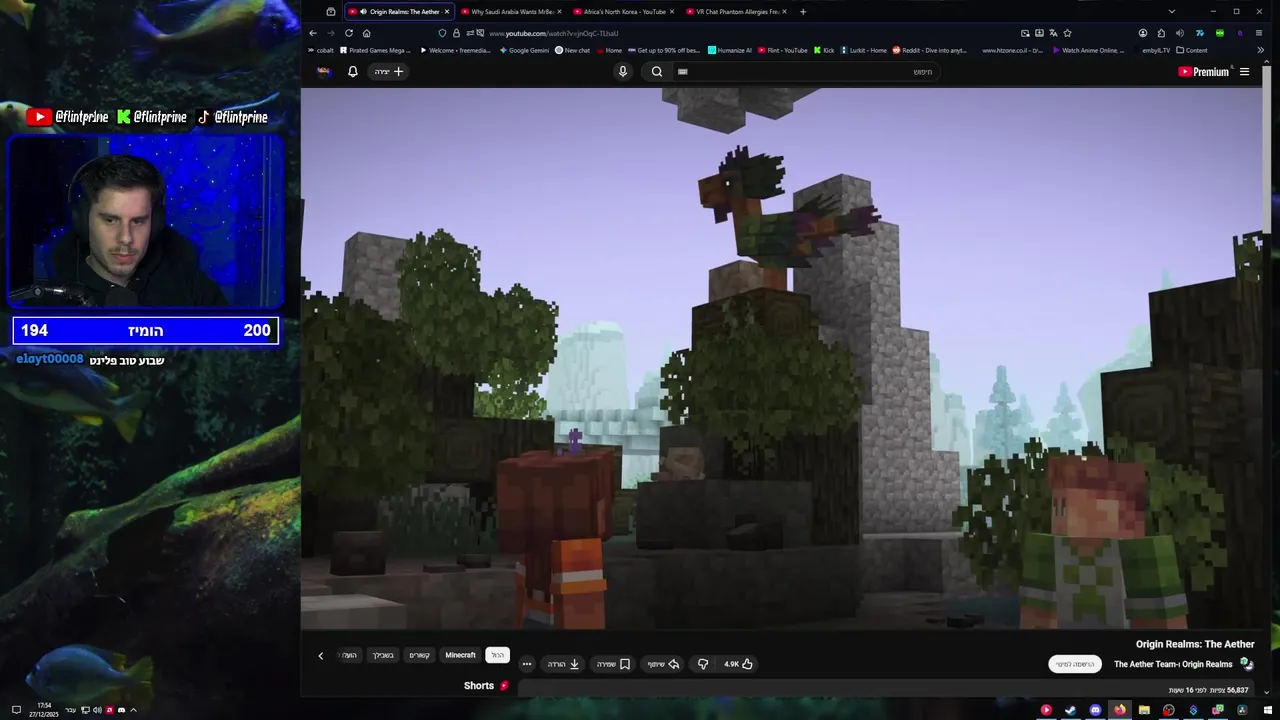This screenshot has width=1280, height=720.
Task: Go back with browser back arrow
Action: [313, 33]
